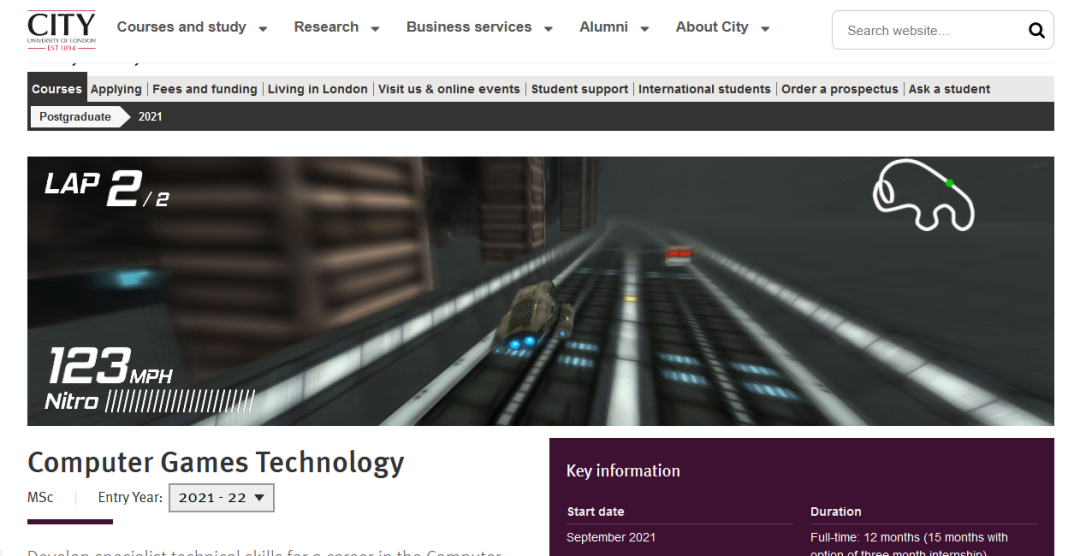Open the Ask a student page
Screen dimensions: 1080x556
tap(949, 89)
